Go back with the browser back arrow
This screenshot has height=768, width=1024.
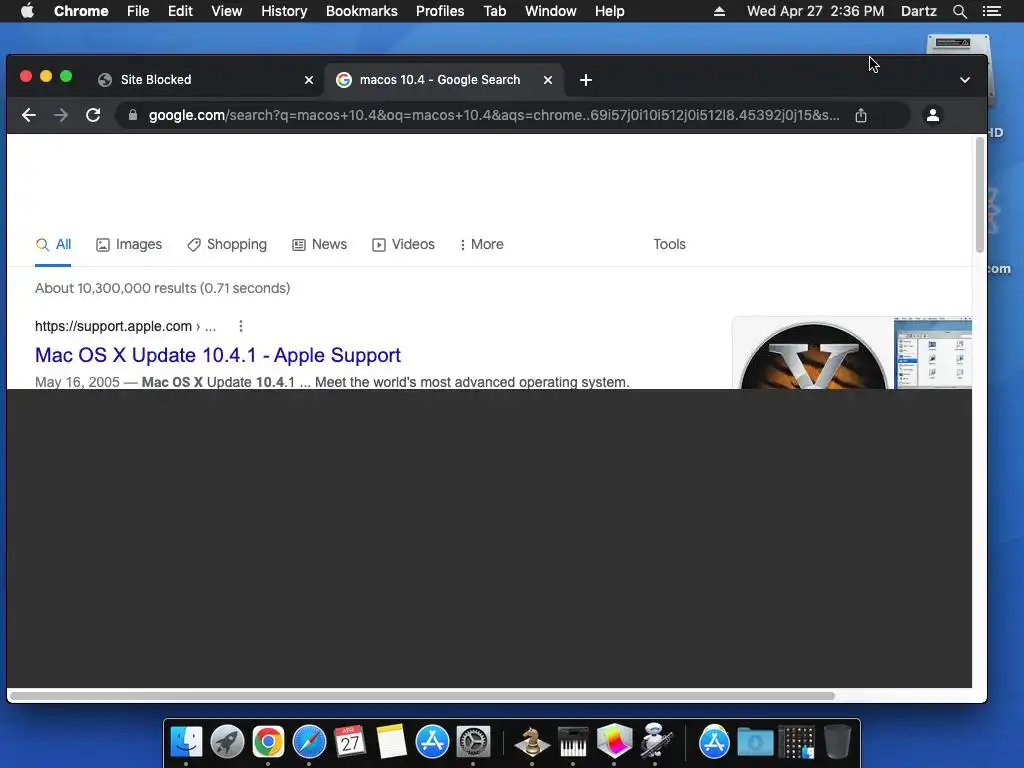point(29,116)
